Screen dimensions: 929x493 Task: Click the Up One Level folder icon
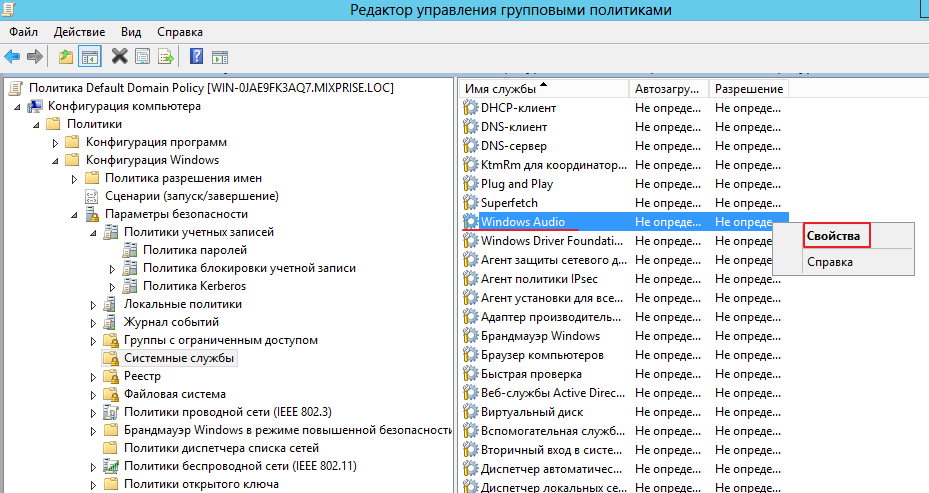pos(66,56)
